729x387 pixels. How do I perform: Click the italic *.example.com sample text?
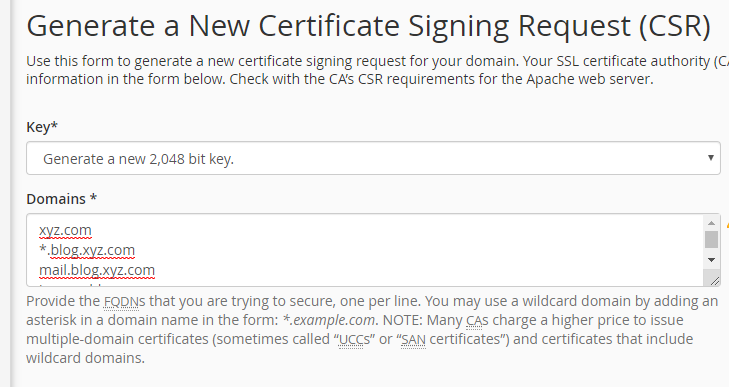point(329,320)
